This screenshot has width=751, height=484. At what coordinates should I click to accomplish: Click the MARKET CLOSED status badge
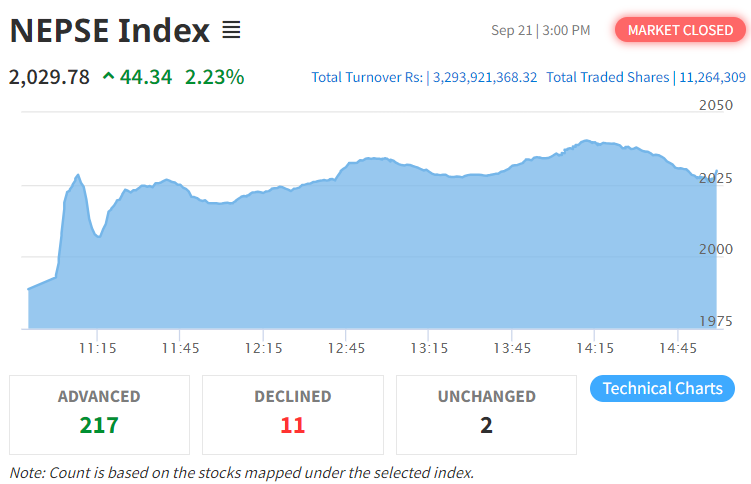pos(680,30)
